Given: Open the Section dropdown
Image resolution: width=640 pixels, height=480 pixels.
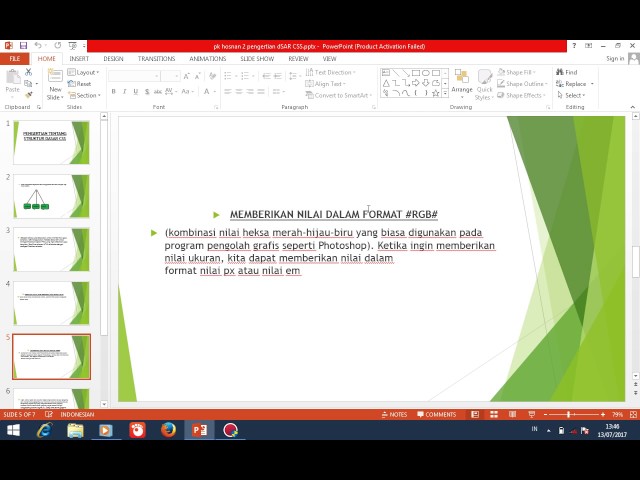Looking at the screenshot, I should pos(84,96).
